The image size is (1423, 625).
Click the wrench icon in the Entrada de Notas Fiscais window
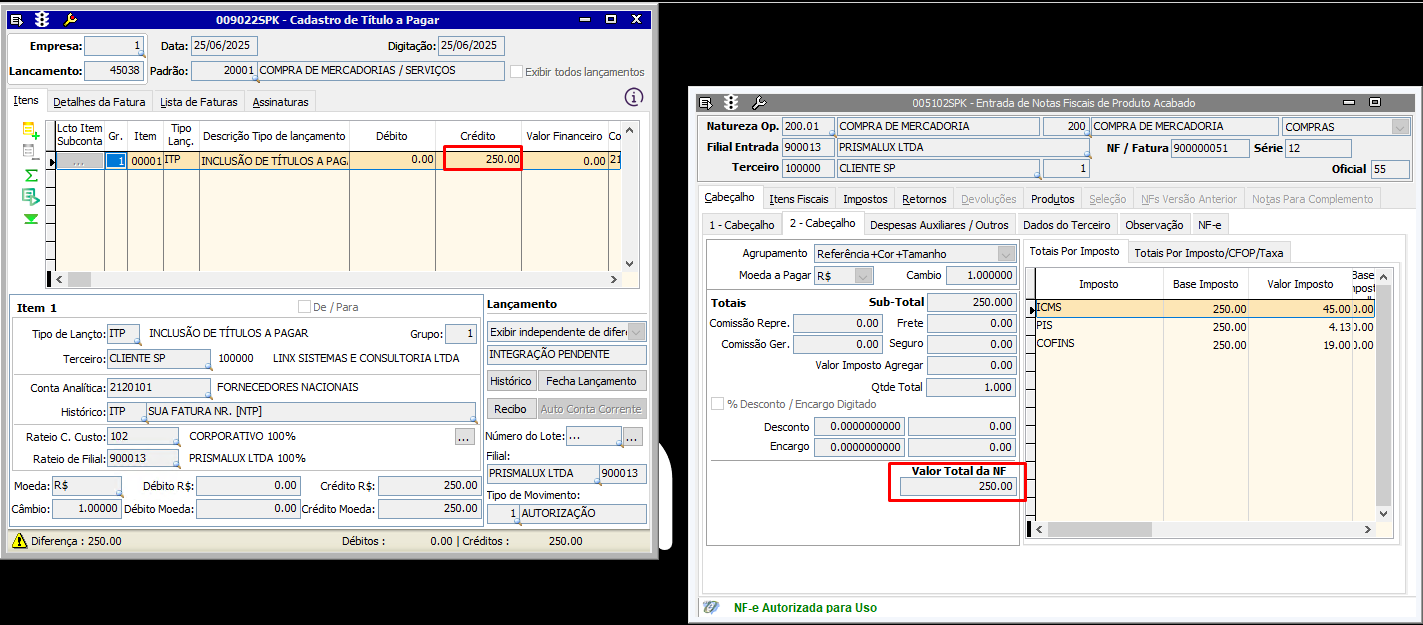point(758,102)
